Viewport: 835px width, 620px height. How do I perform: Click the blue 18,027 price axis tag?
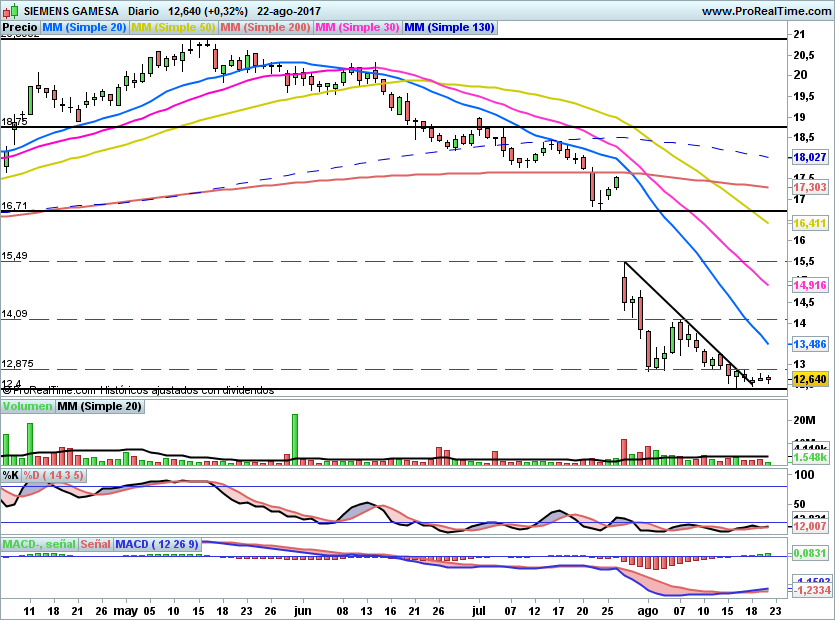811,157
